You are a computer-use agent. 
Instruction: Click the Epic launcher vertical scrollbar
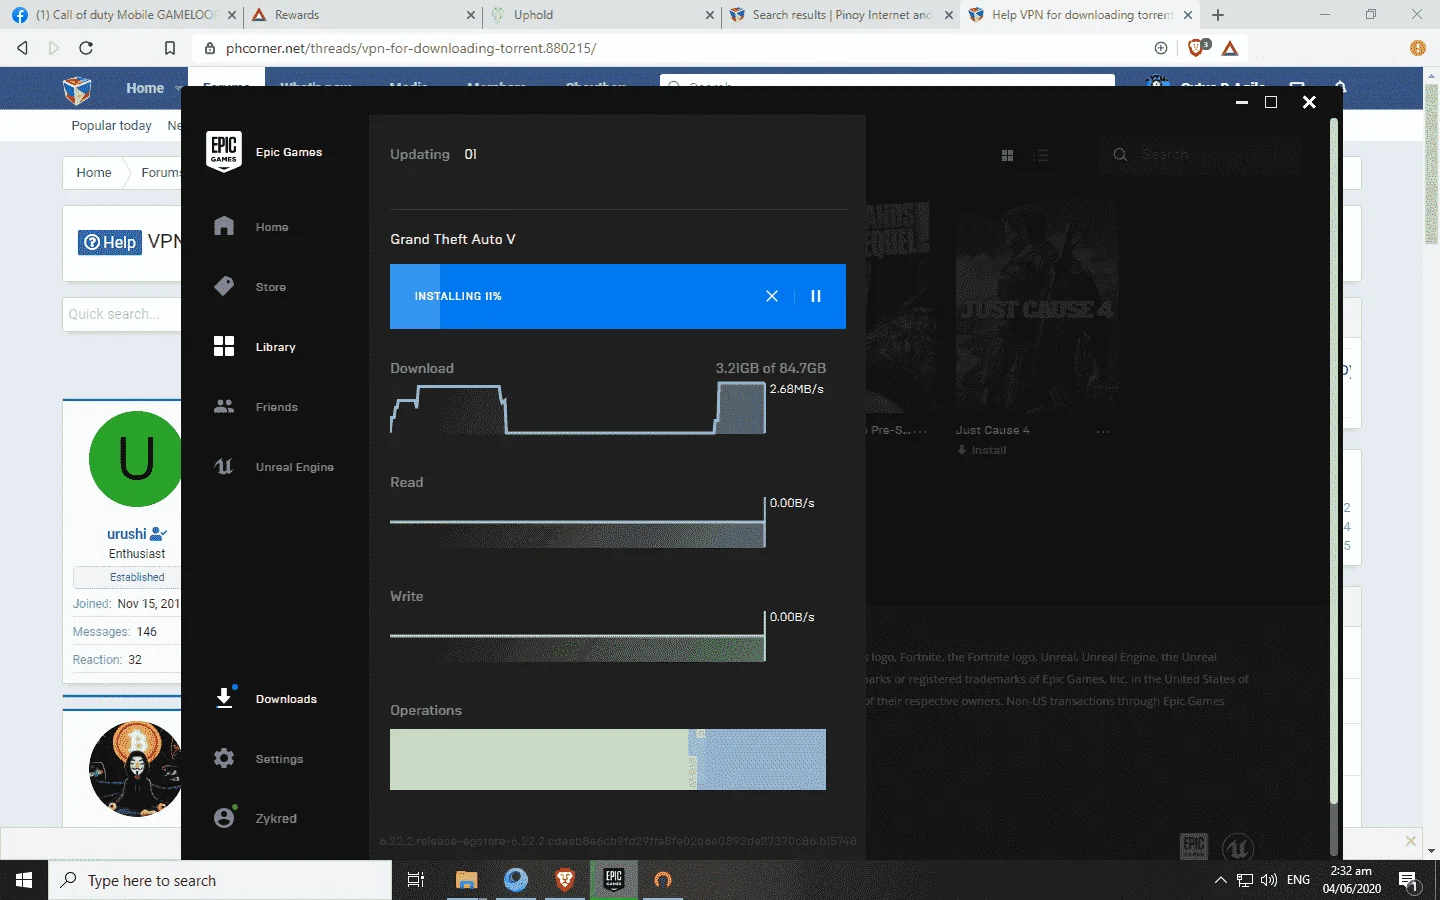[x=1334, y=460]
